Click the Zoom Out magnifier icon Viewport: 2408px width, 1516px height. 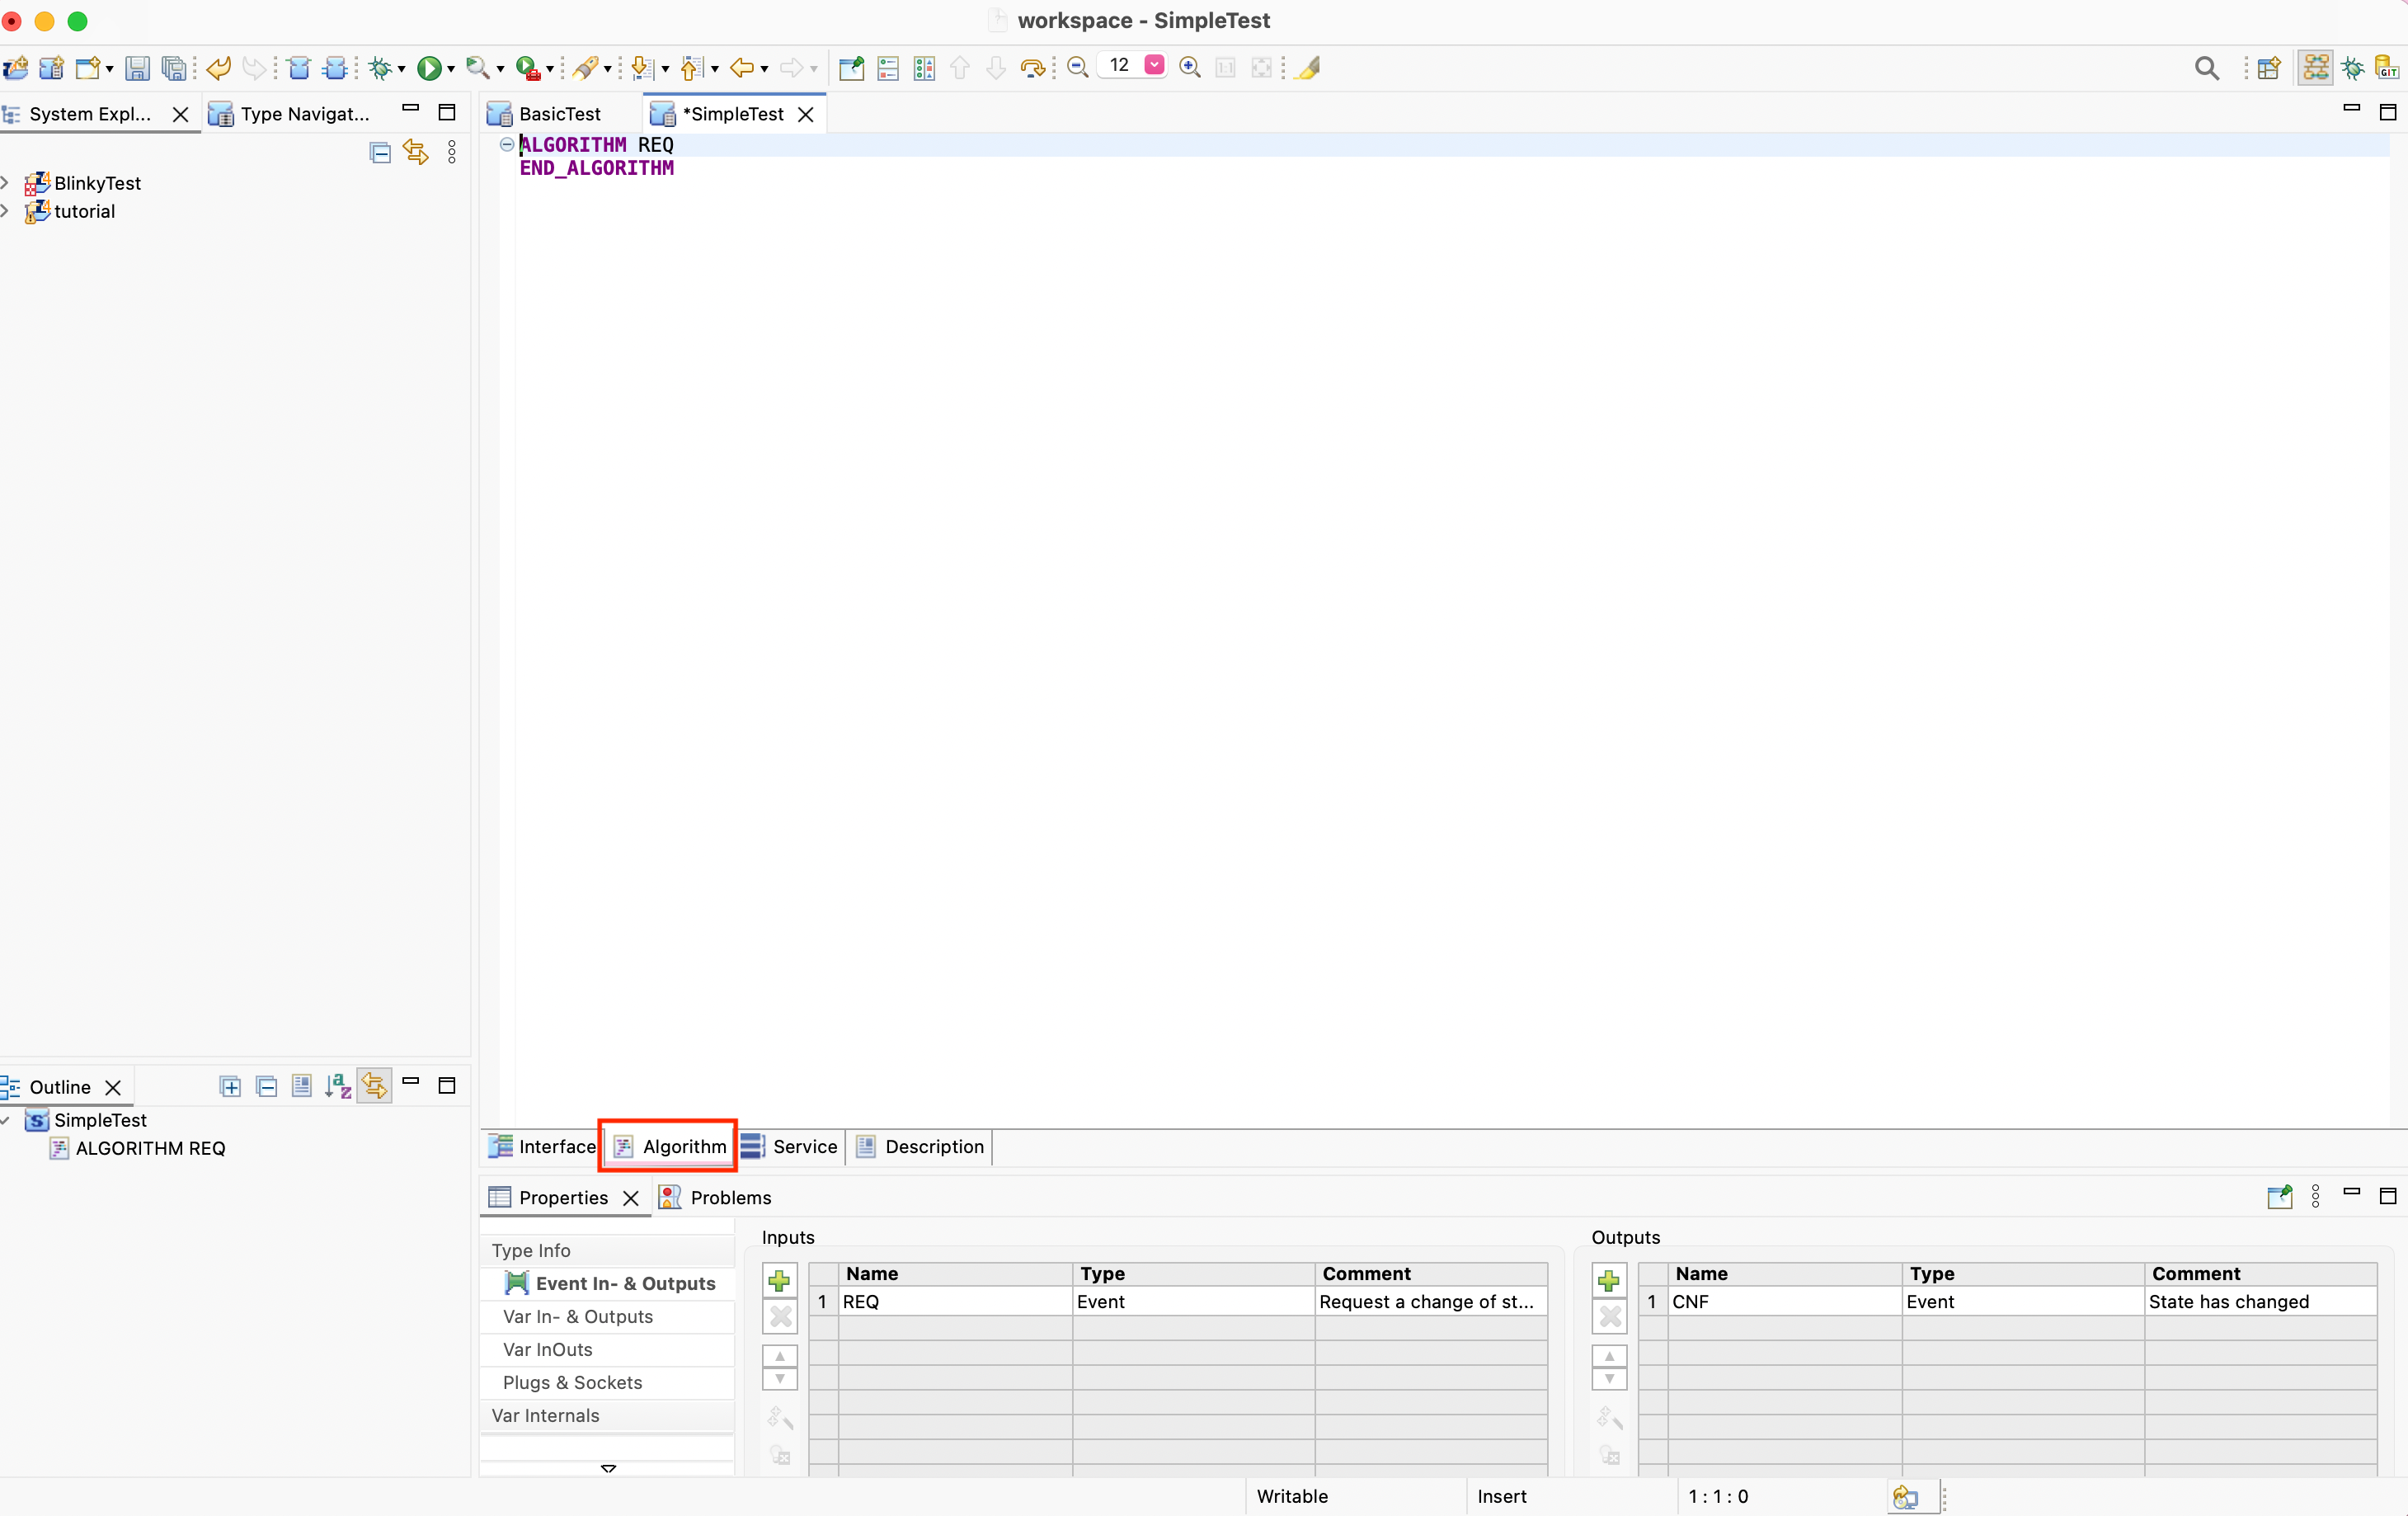[x=1078, y=67]
